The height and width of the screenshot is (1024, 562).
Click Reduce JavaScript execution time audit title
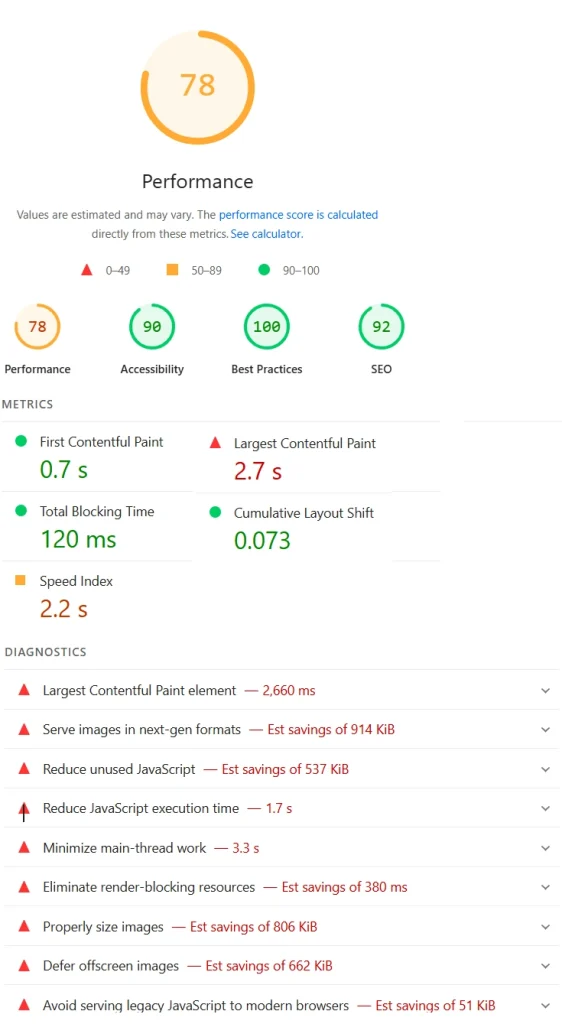[141, 808]
